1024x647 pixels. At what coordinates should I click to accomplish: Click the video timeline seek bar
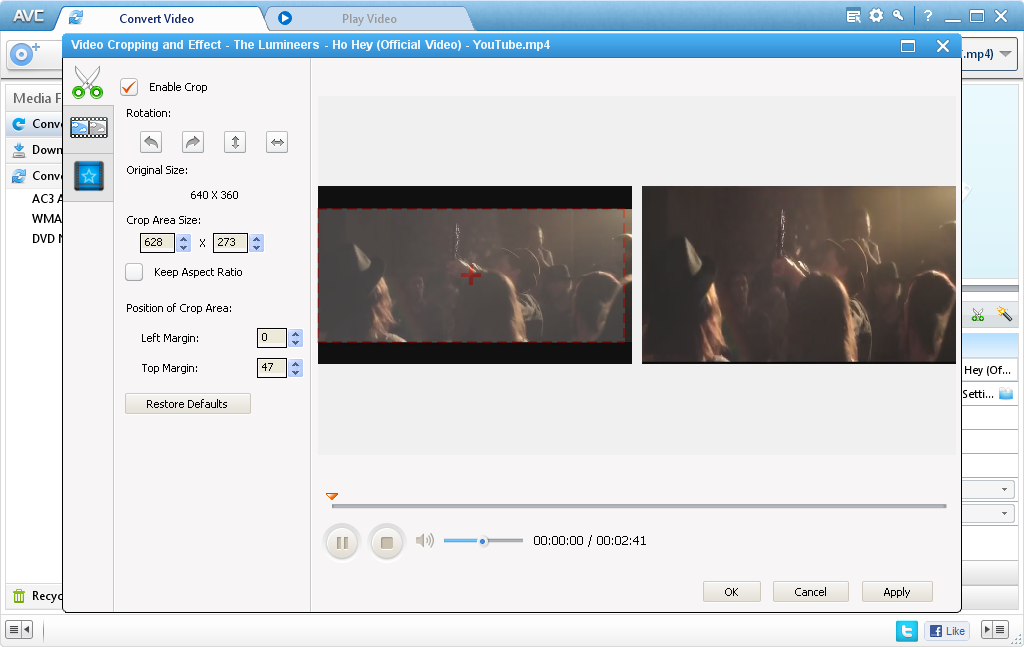pyautogui.click(x=639, y=506)
